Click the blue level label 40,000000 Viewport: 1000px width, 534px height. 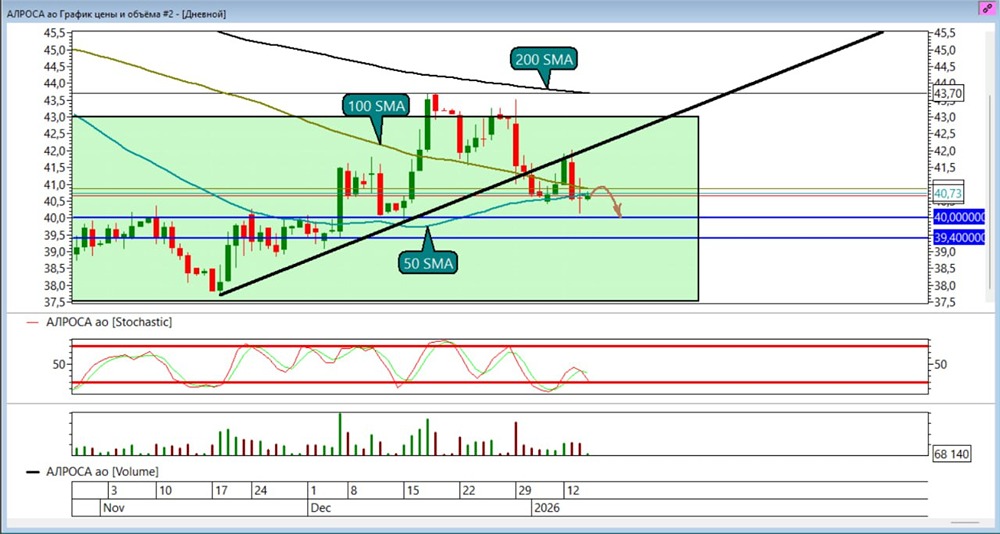959,218
